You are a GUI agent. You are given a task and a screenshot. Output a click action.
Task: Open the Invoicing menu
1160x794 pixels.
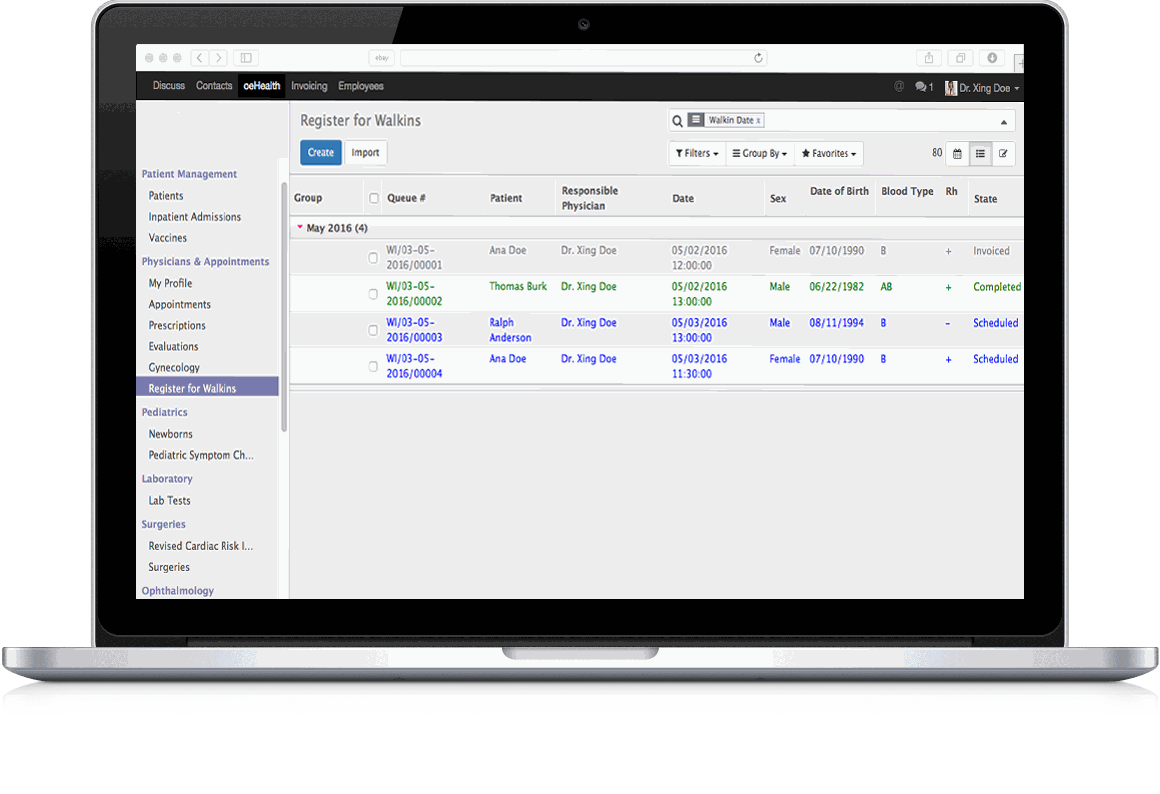click(x=309, y=86)
